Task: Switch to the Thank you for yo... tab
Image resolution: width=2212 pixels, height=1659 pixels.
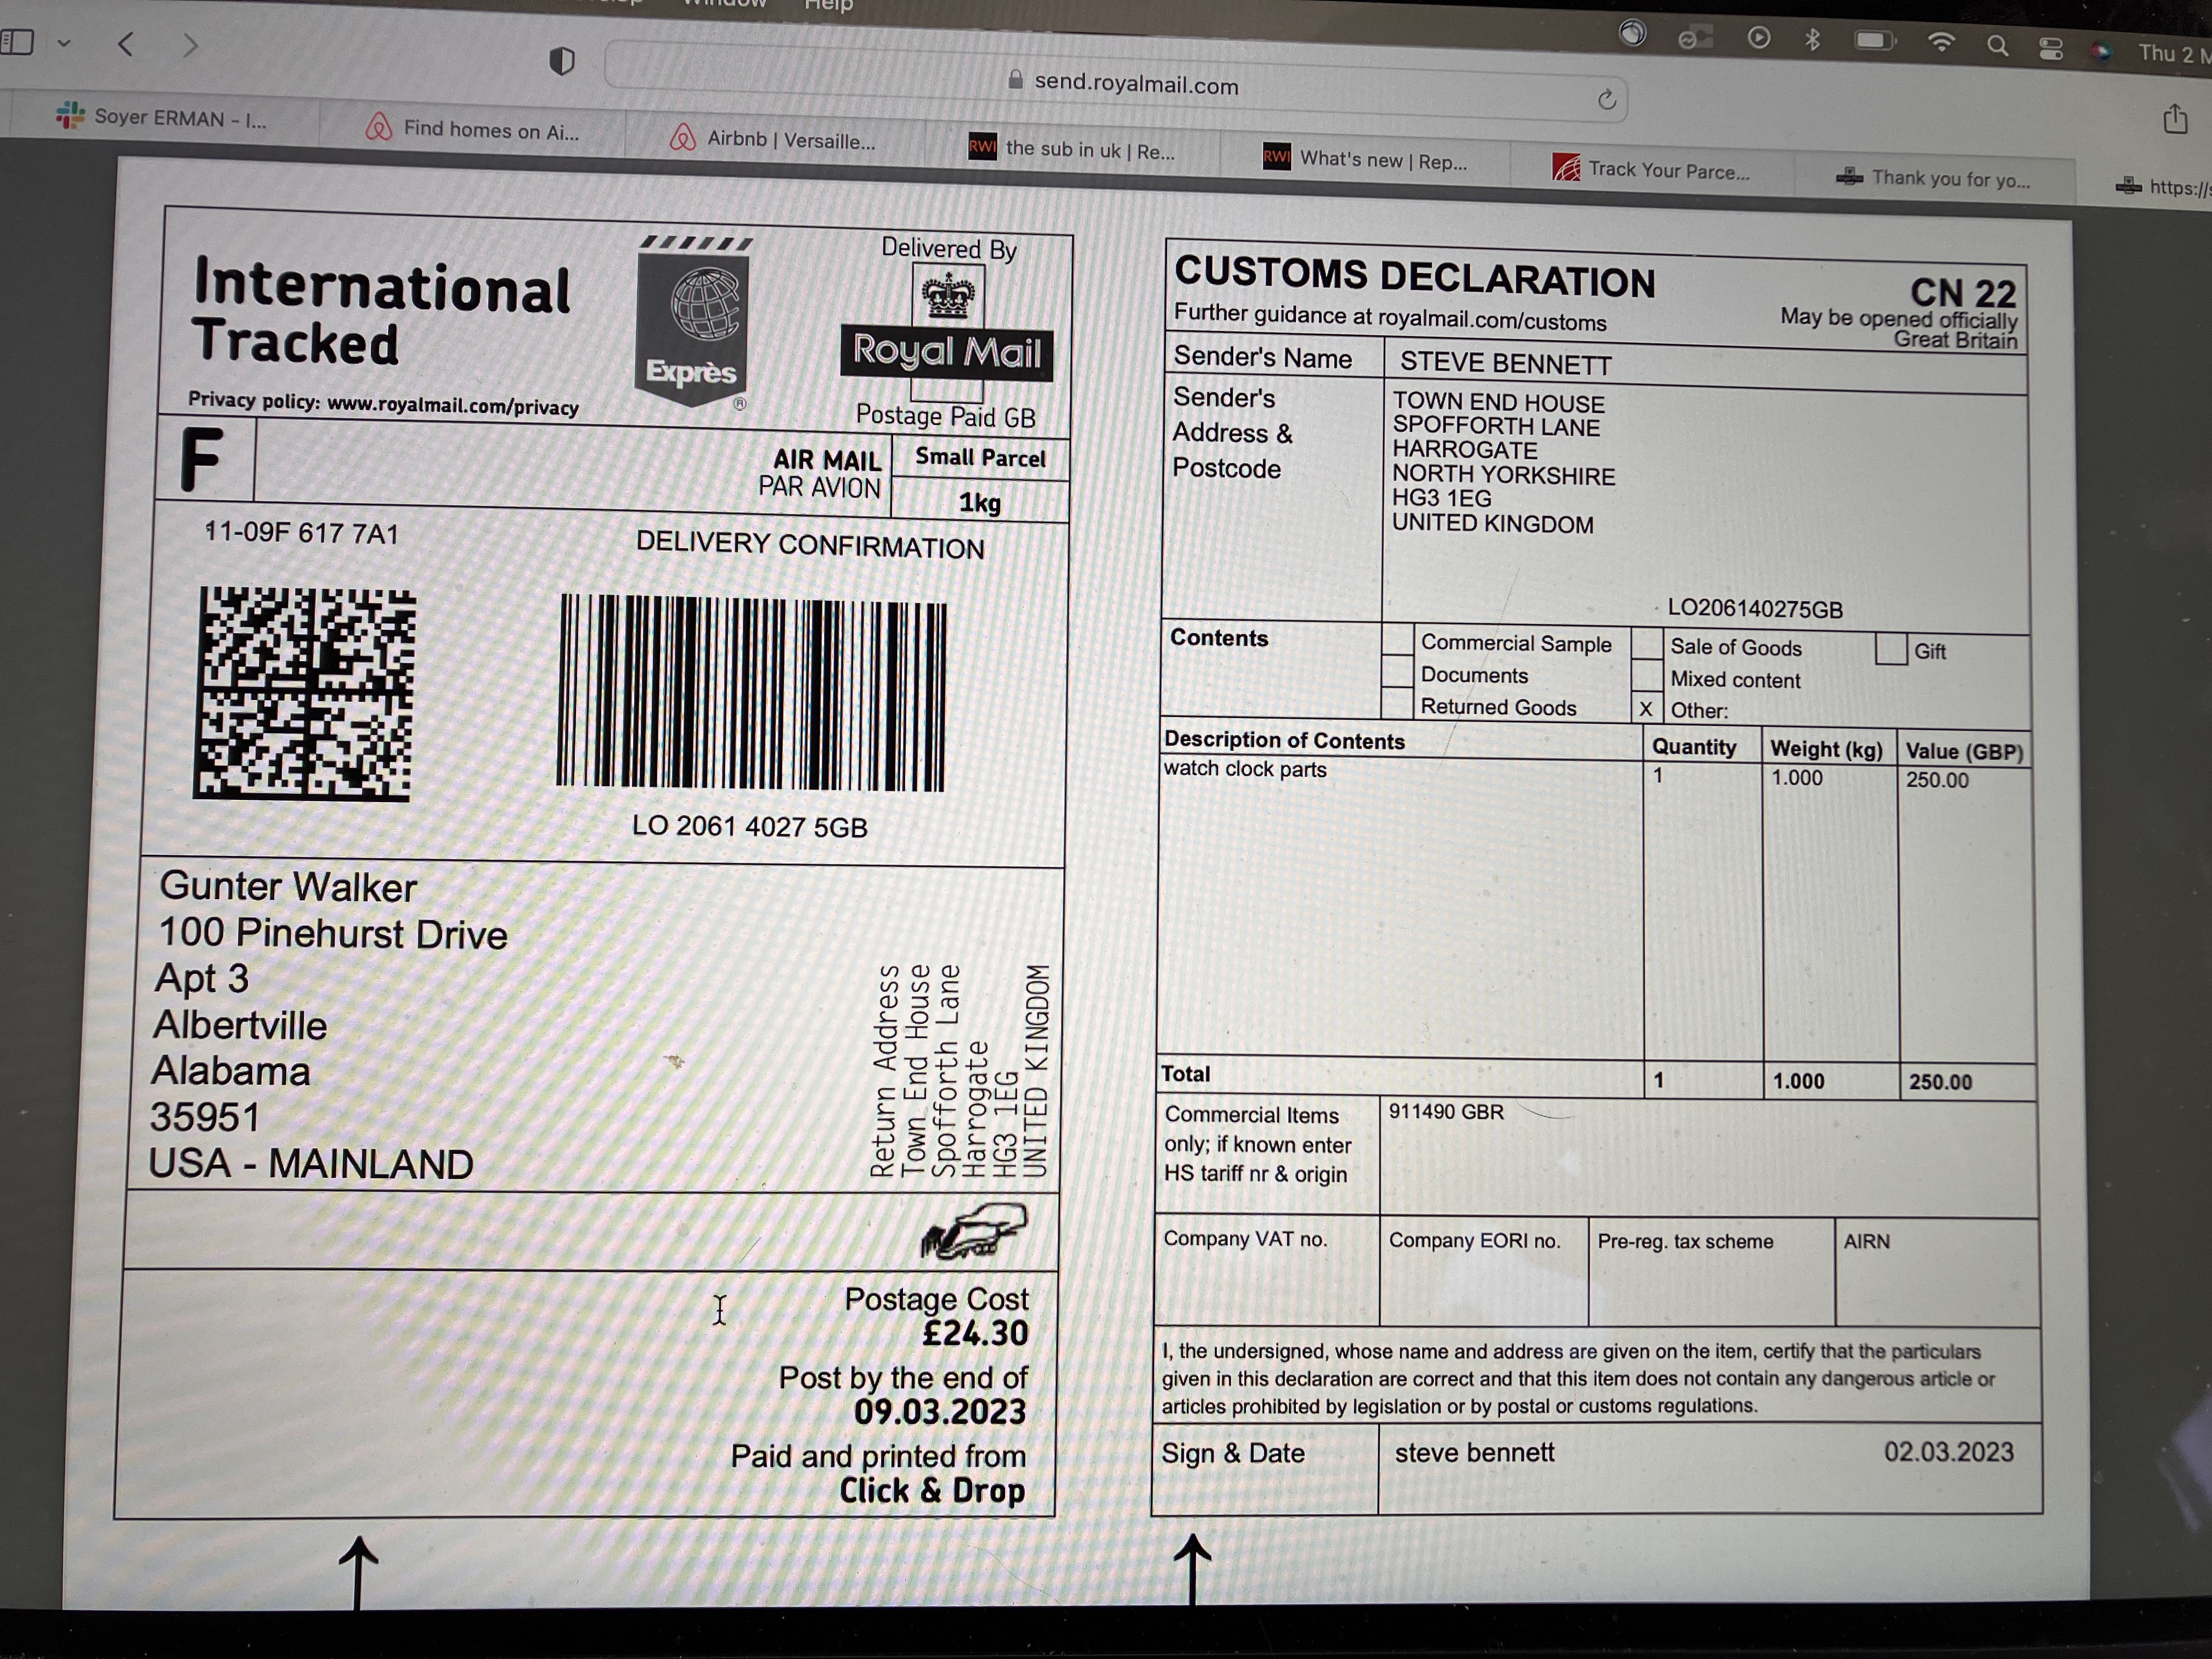Action: [1933, 179]
